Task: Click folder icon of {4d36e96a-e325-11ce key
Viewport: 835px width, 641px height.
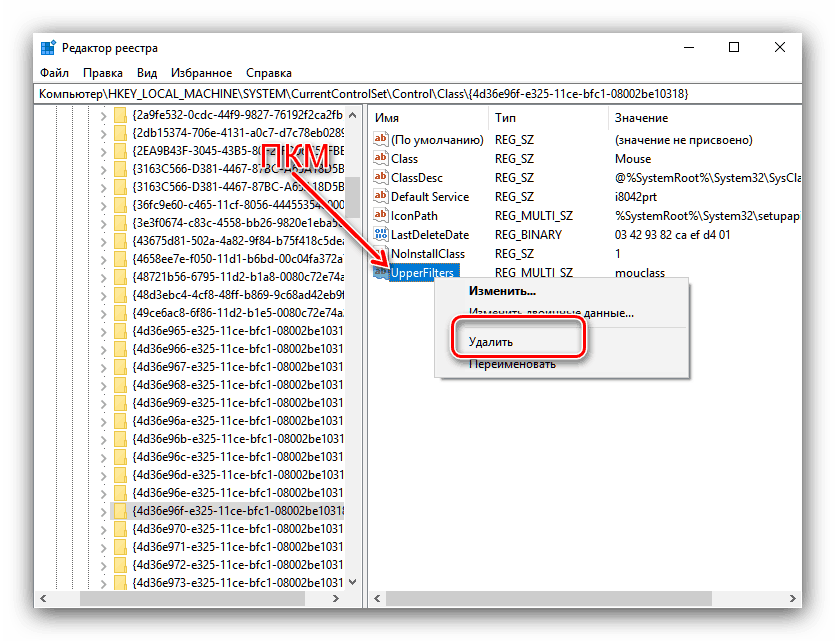Action: (x=121, y=421)
